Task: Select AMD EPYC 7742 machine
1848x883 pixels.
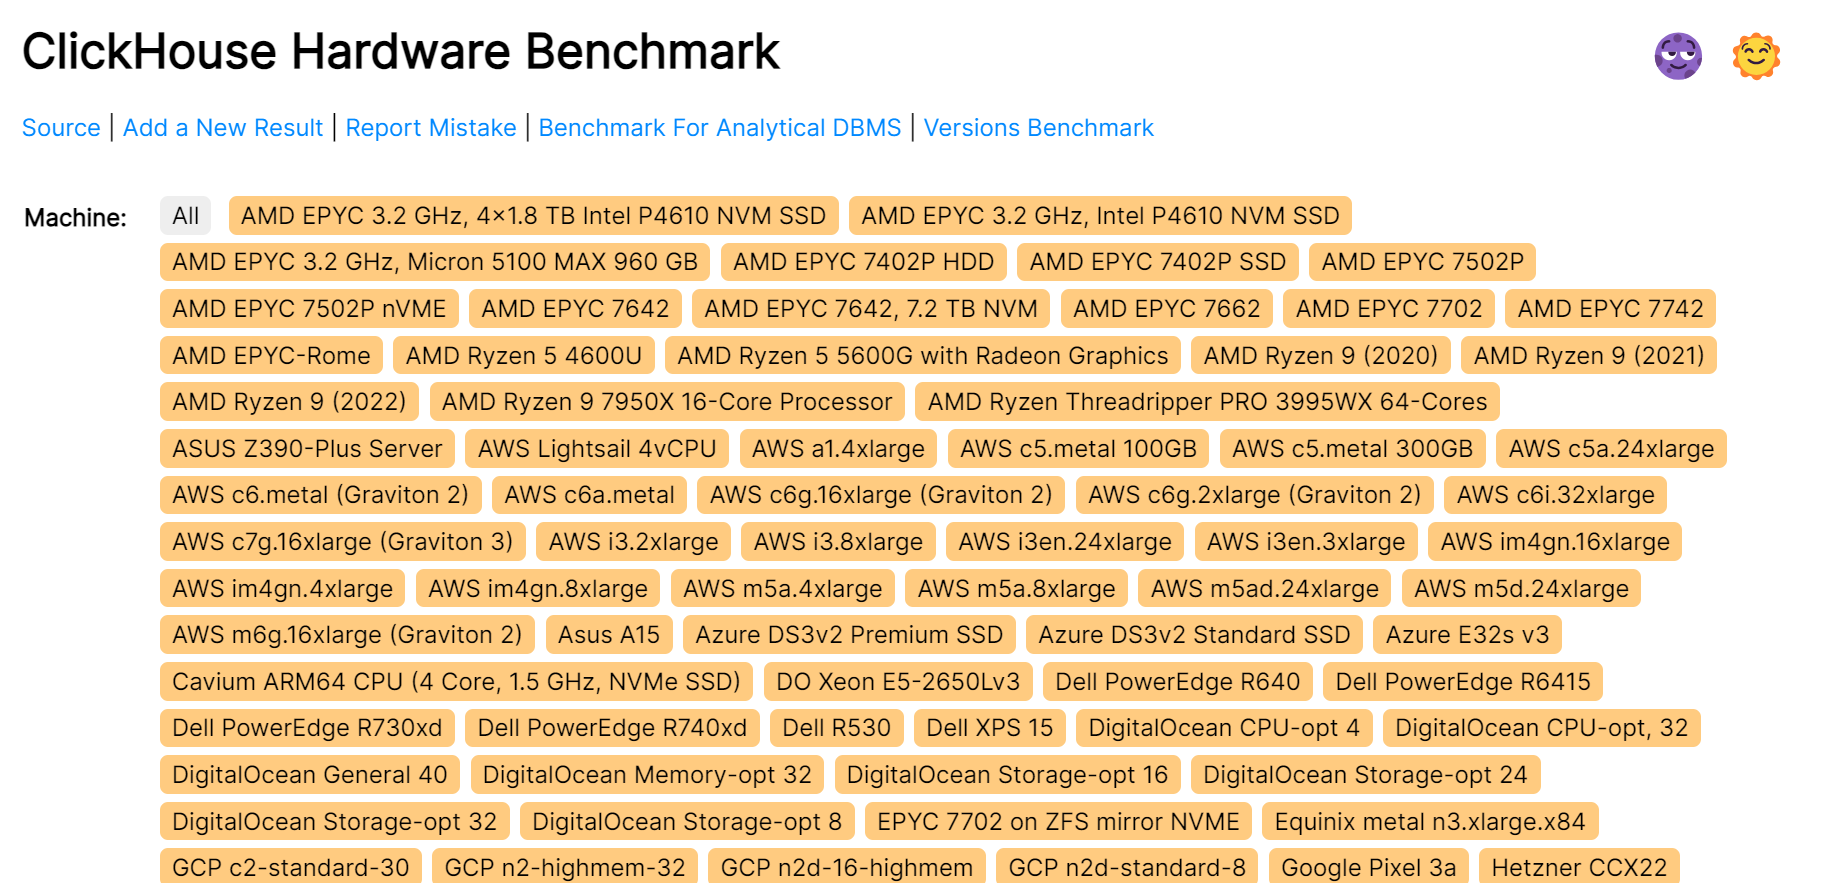Action: 1611,309
